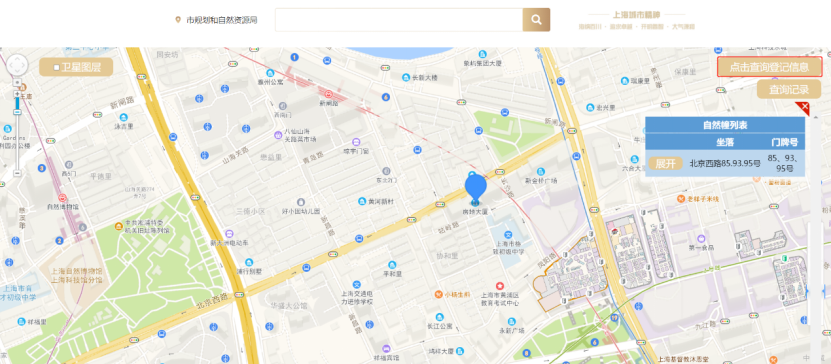Zoom in with the plus button
This screenshot has width=831, height=364.
pyautogui.click(x=17, y=94)
